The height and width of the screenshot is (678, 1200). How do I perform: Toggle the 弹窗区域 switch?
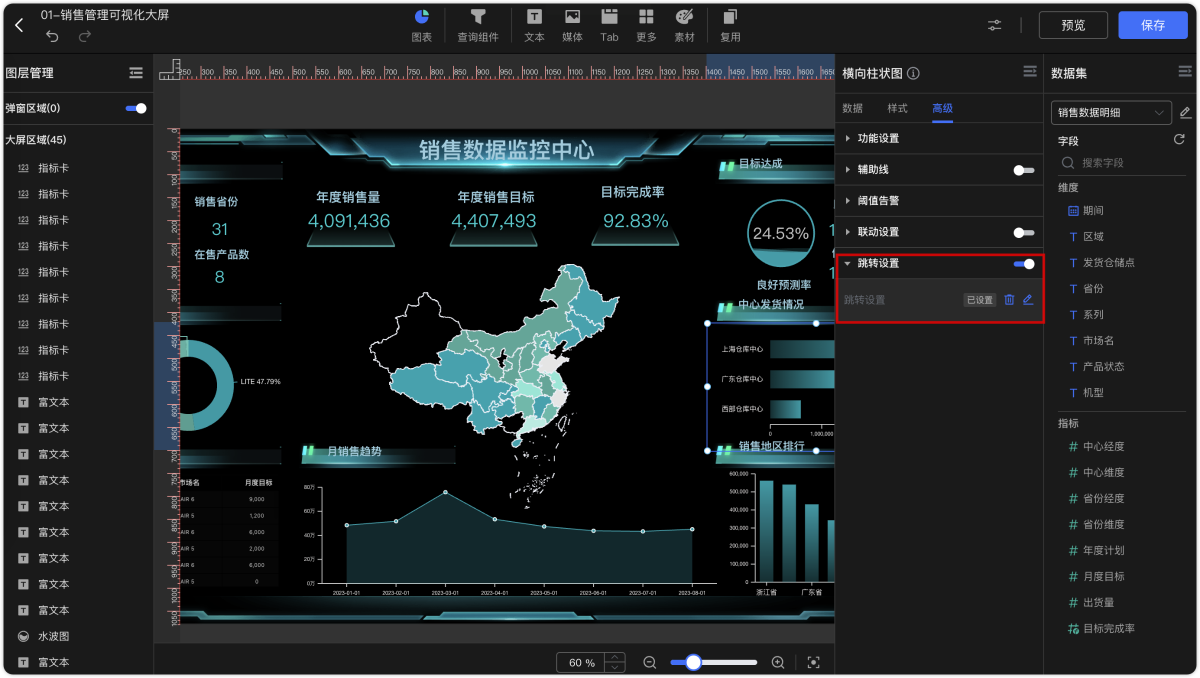[x=136, y=108]
